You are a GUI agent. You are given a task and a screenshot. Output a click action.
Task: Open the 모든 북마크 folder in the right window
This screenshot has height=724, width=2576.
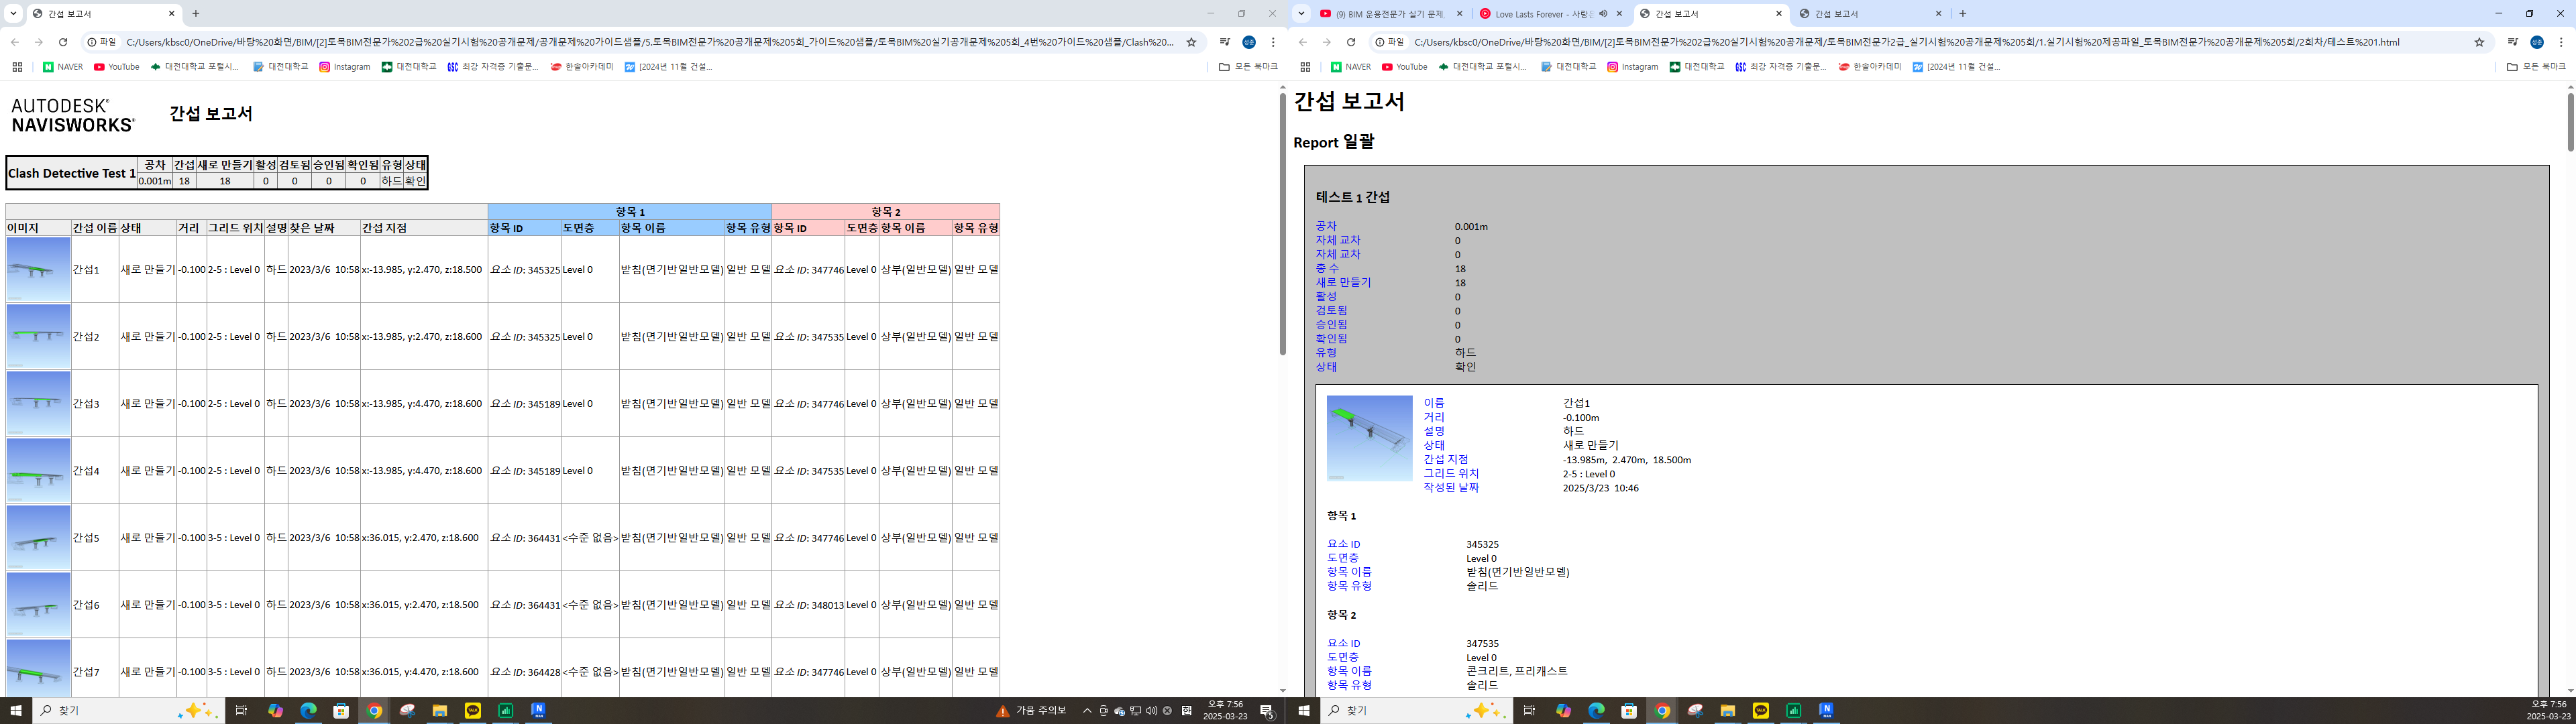(2536, 67)
